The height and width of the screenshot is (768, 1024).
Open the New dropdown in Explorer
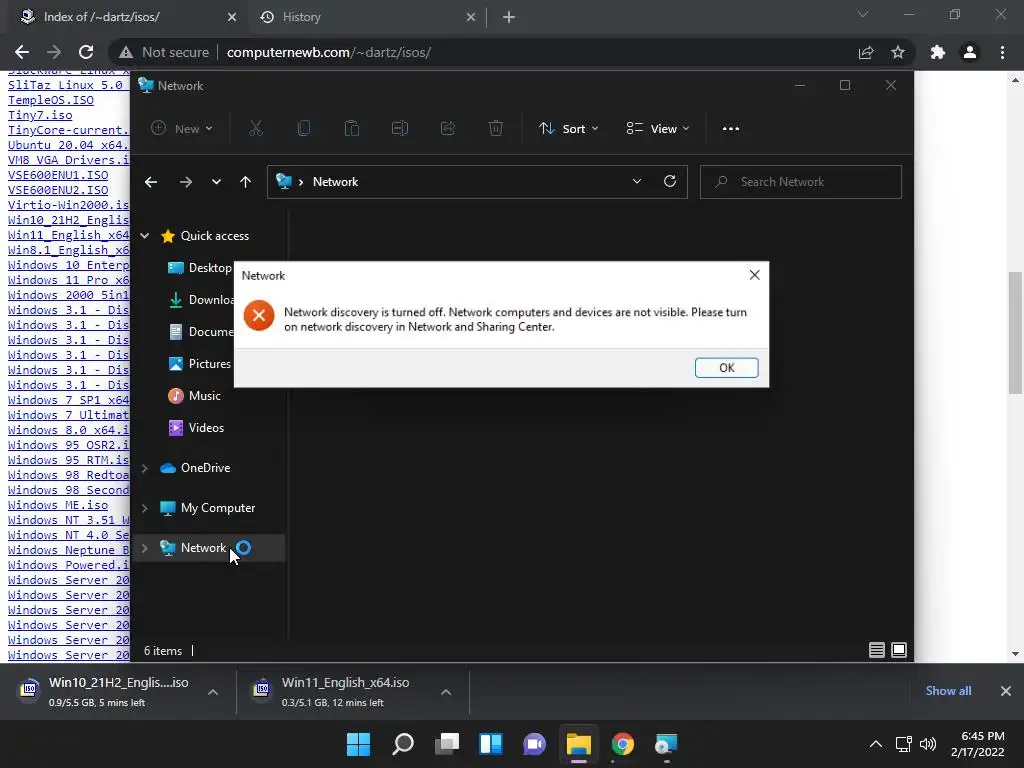182,129
